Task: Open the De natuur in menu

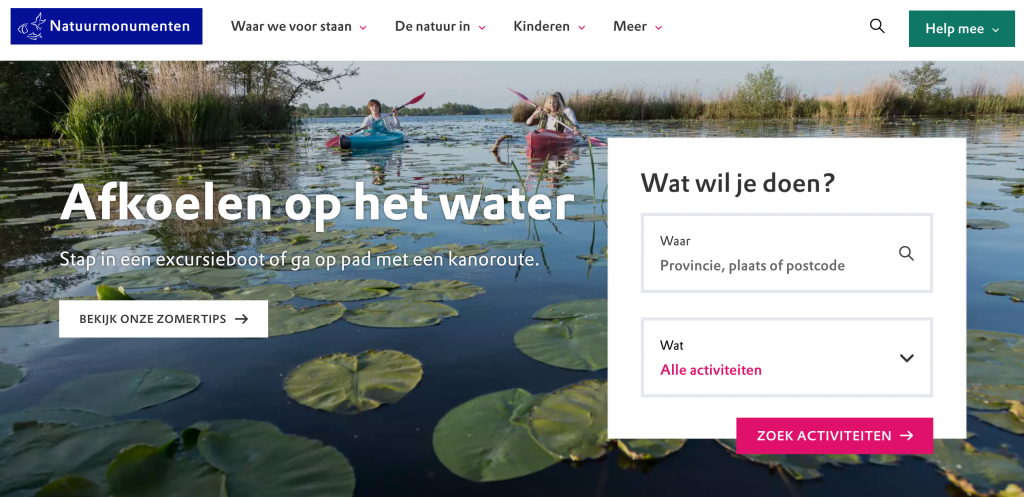Action: (440, 27)
